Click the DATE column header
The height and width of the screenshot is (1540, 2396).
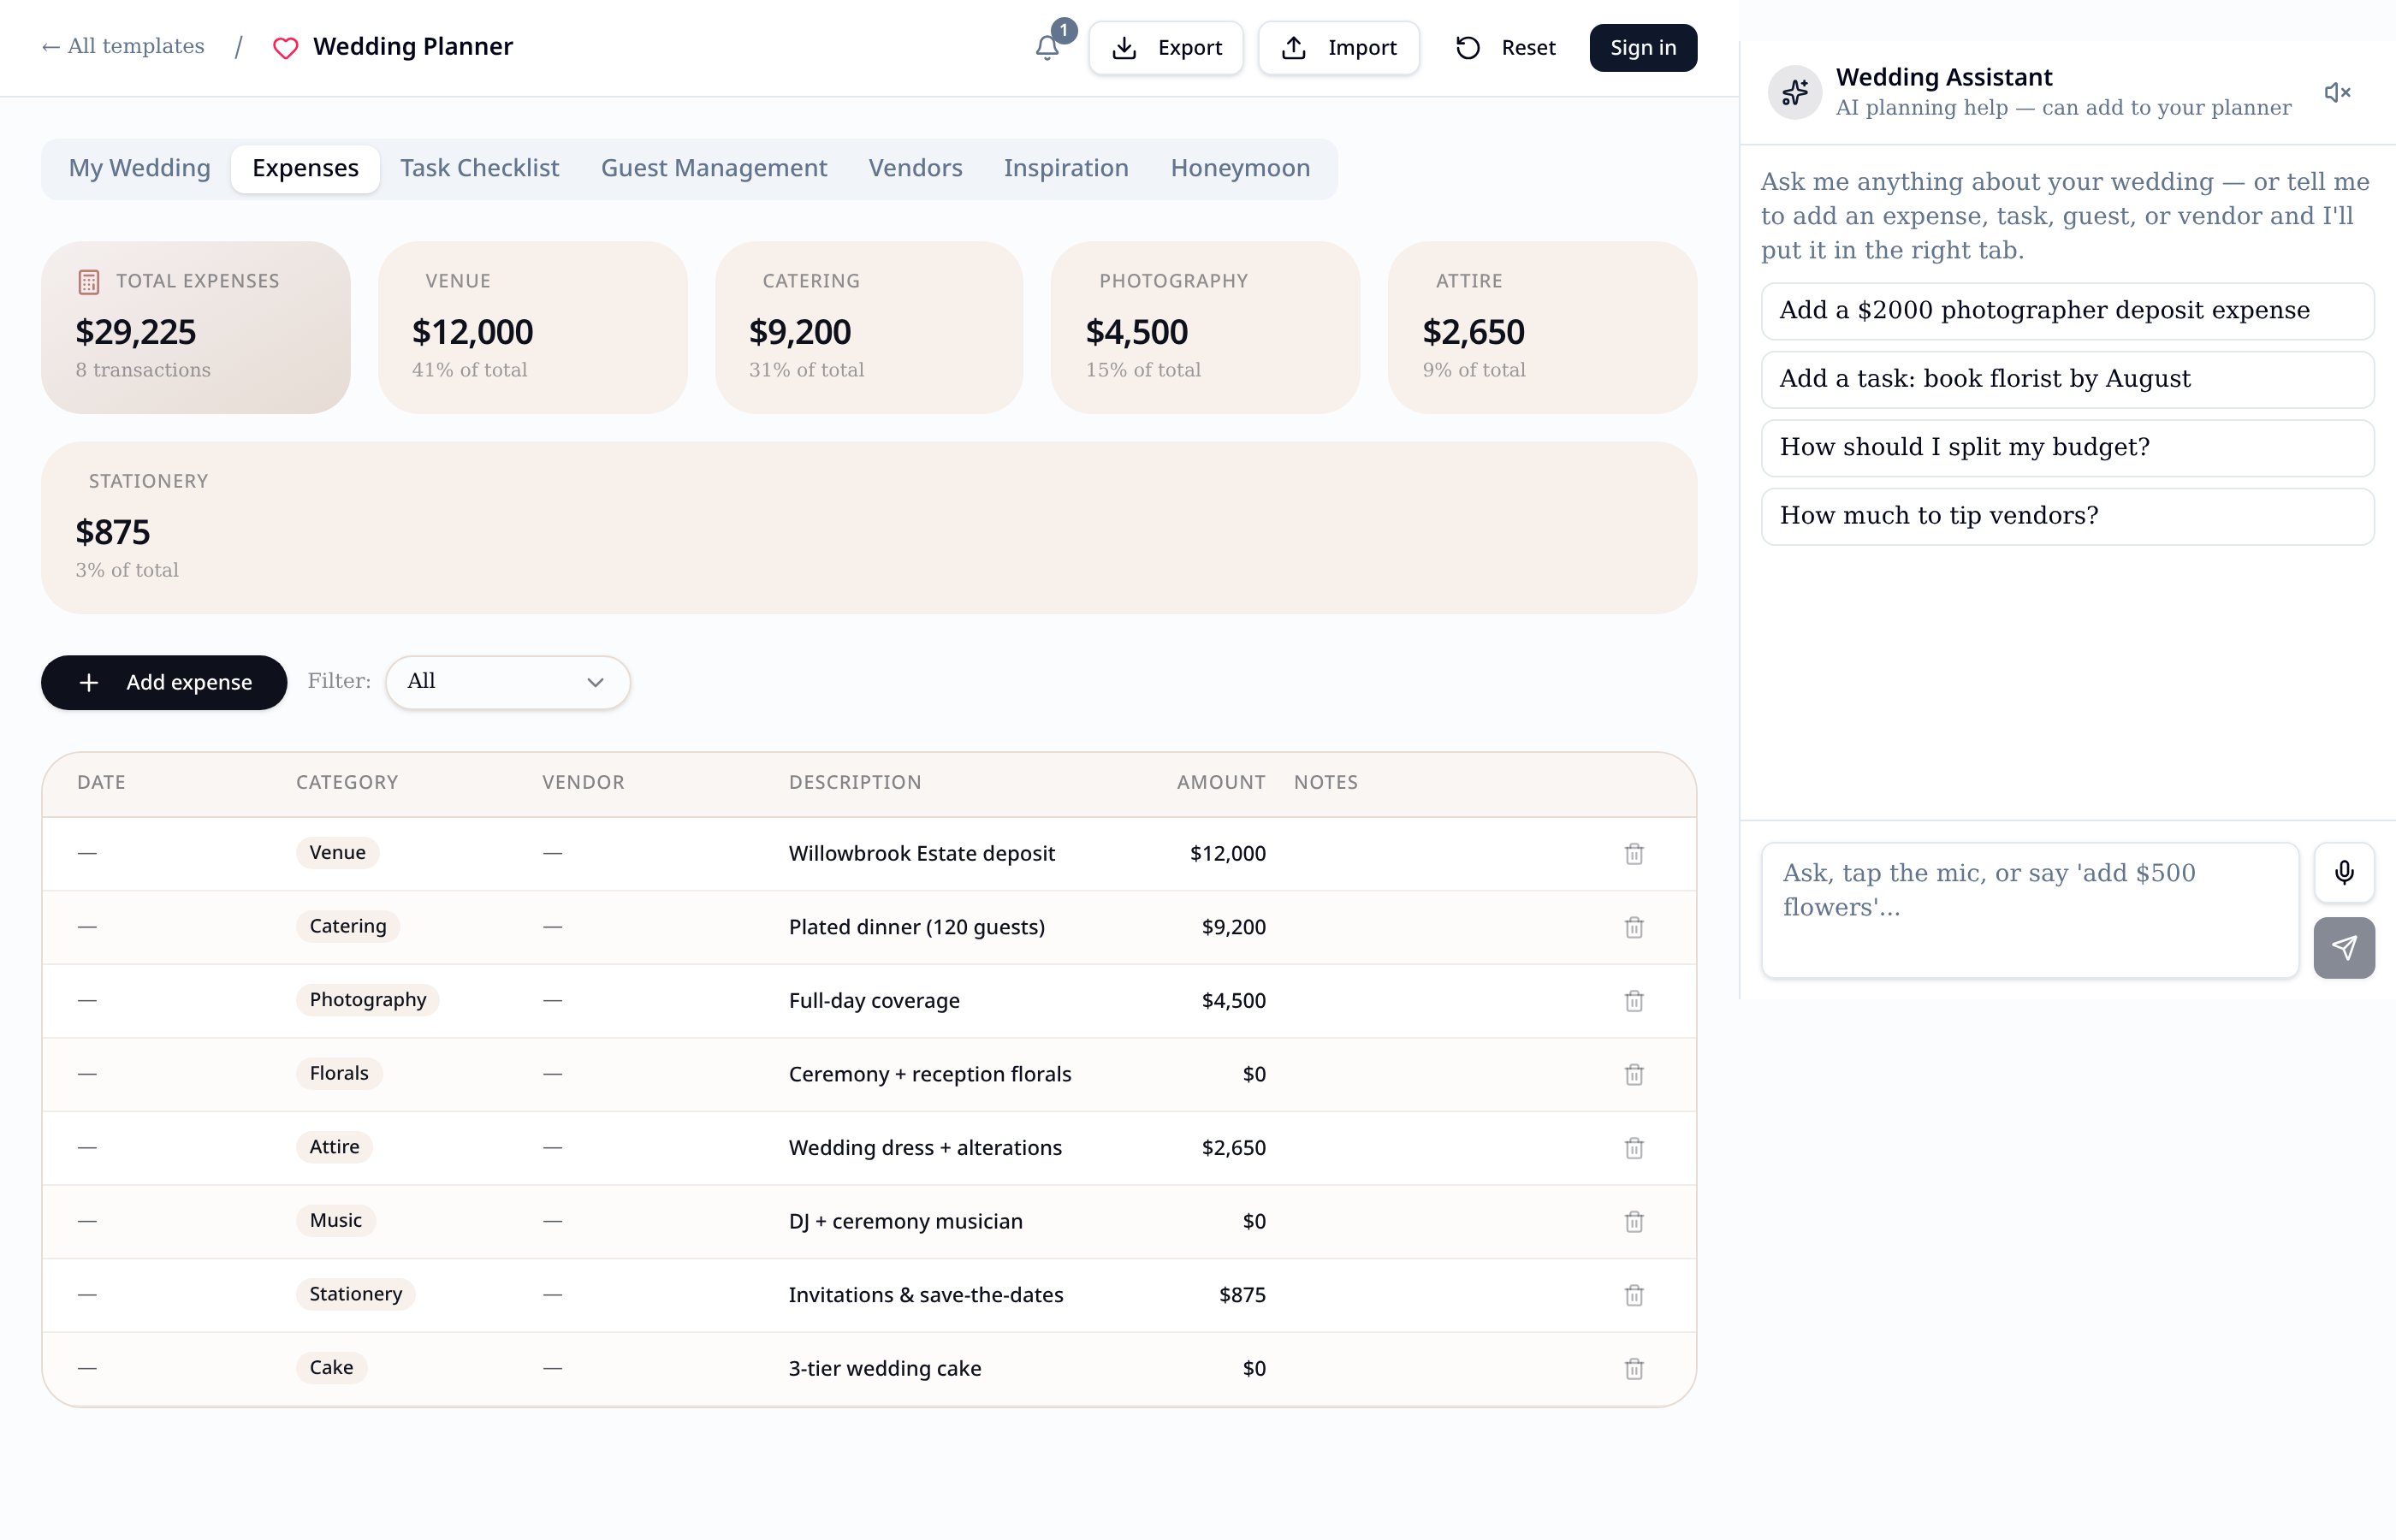(x=101, y=783)
